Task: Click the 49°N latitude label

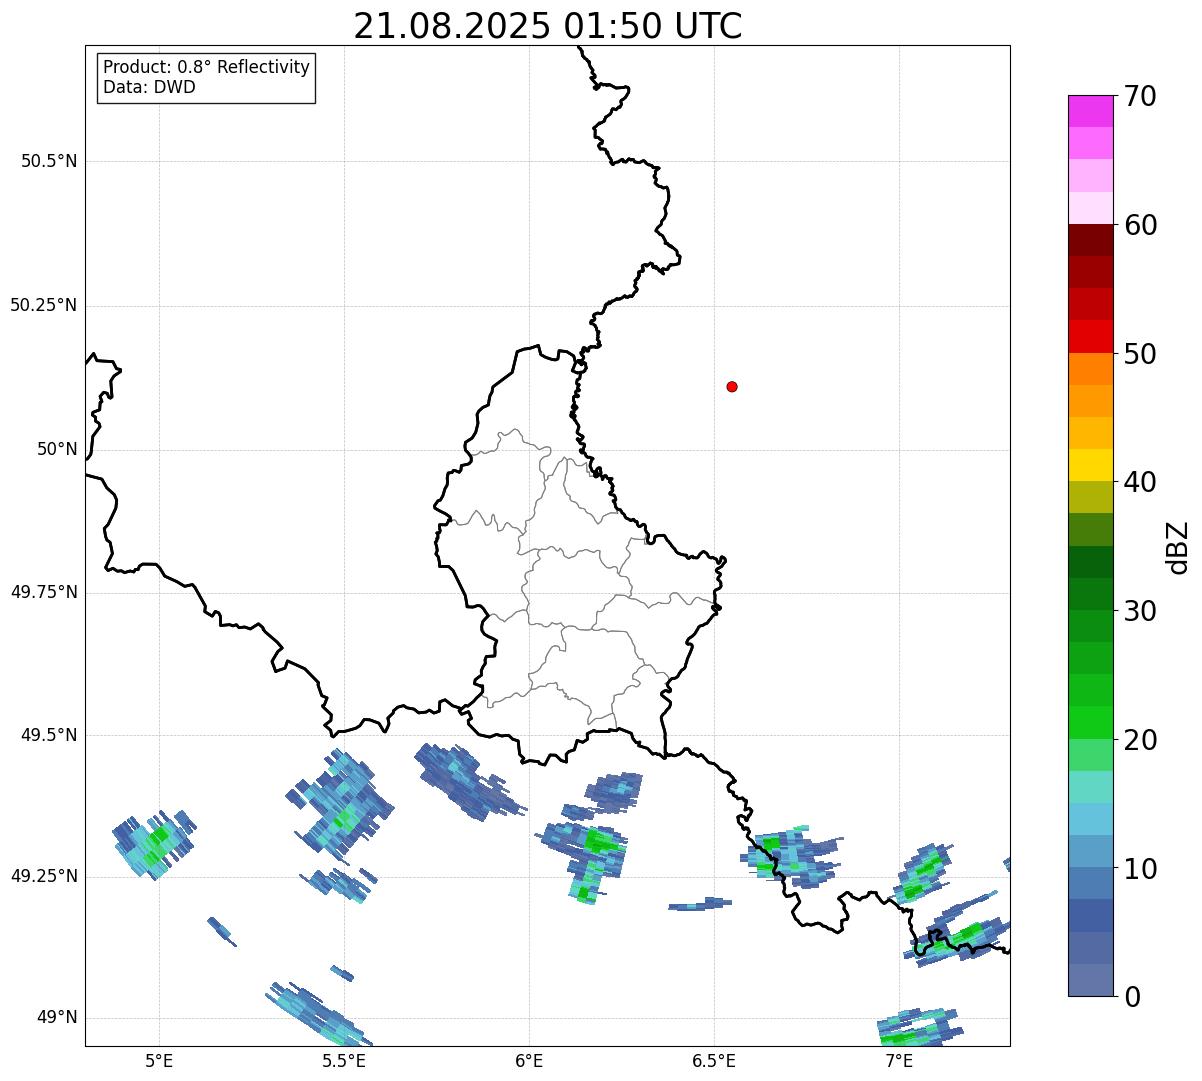Action: click(57, 1018)
